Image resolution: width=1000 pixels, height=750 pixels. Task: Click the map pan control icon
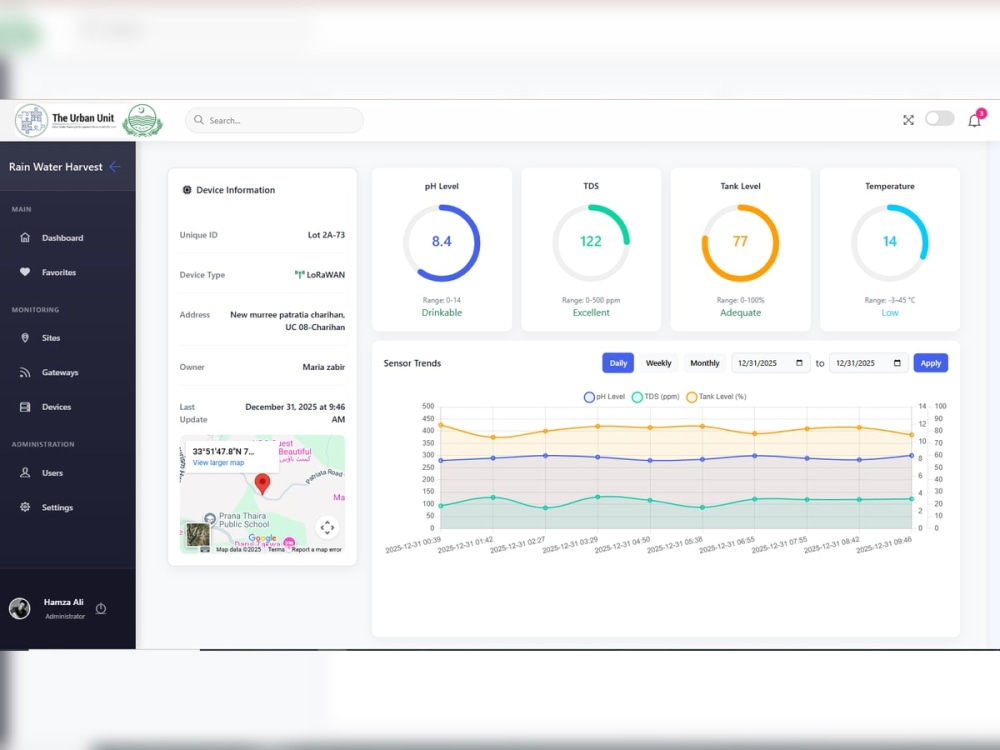[327, 527]
